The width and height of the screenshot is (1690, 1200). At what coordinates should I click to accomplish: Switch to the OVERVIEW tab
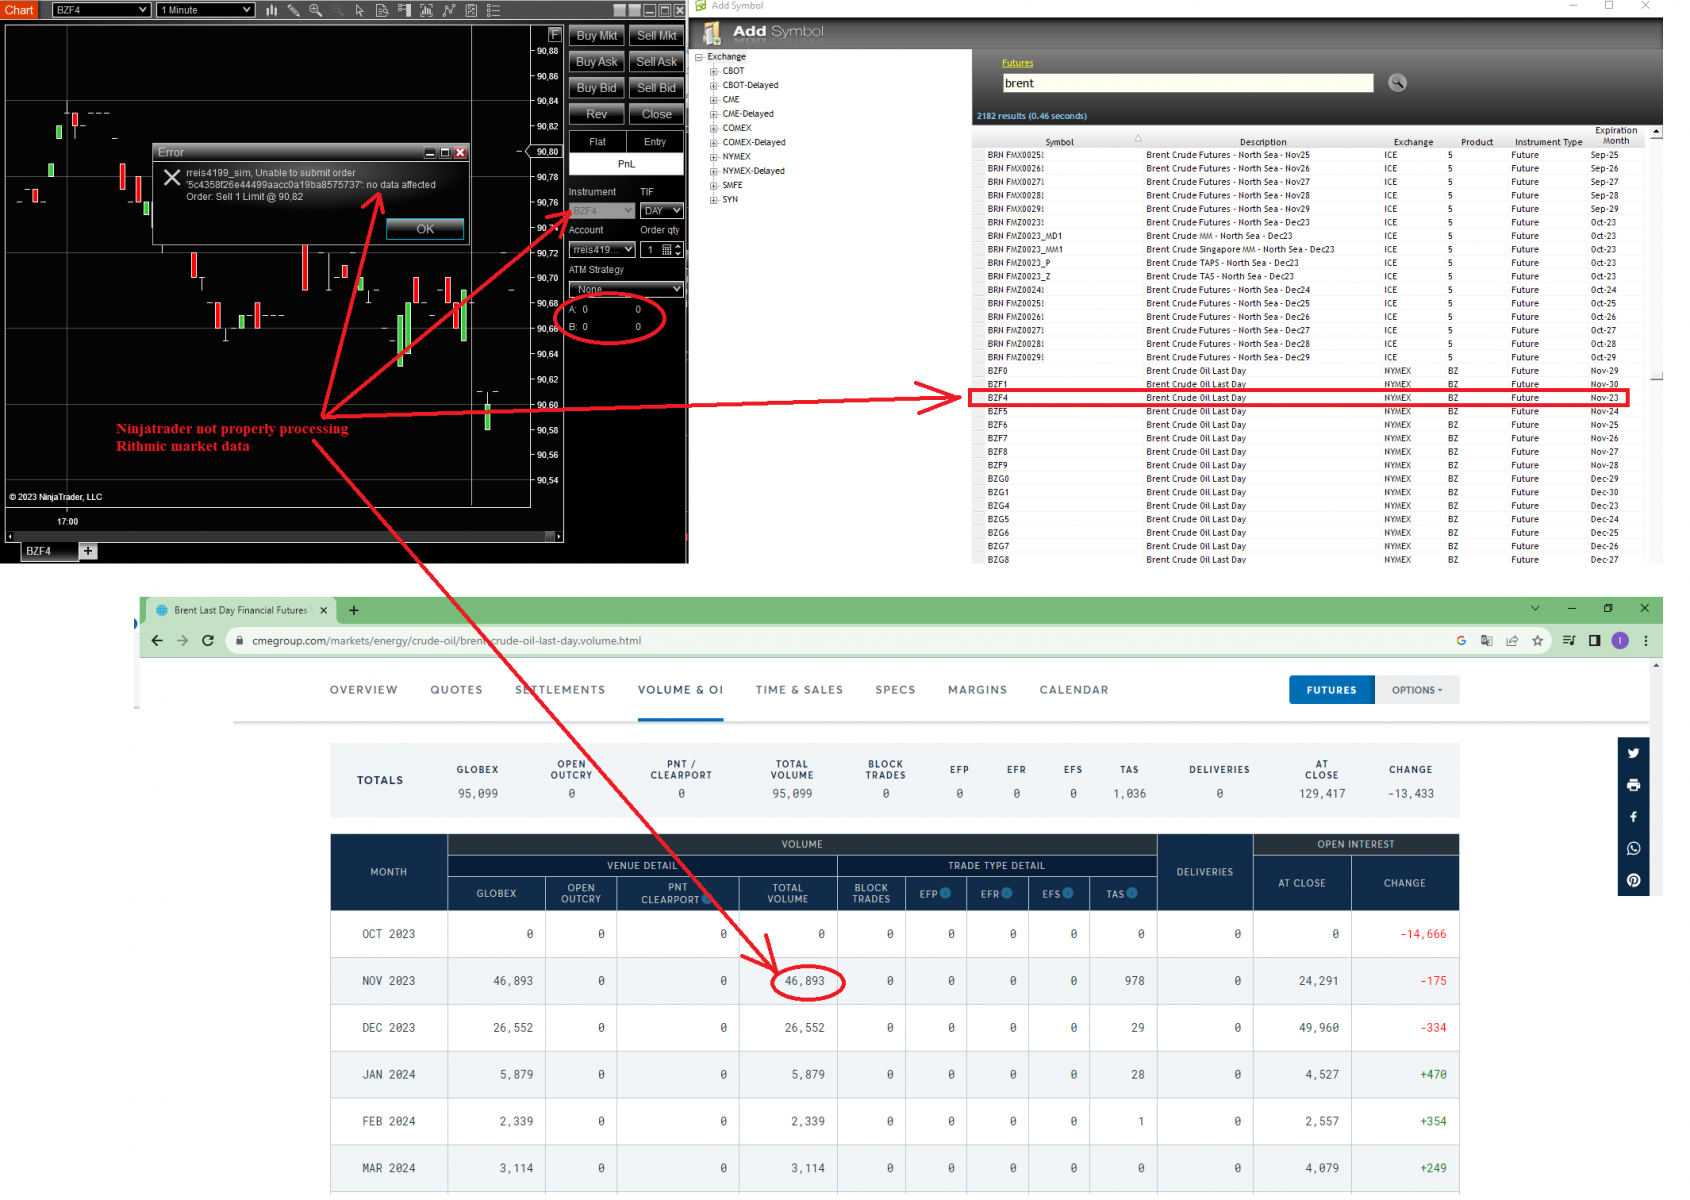(x=364, y=690)
